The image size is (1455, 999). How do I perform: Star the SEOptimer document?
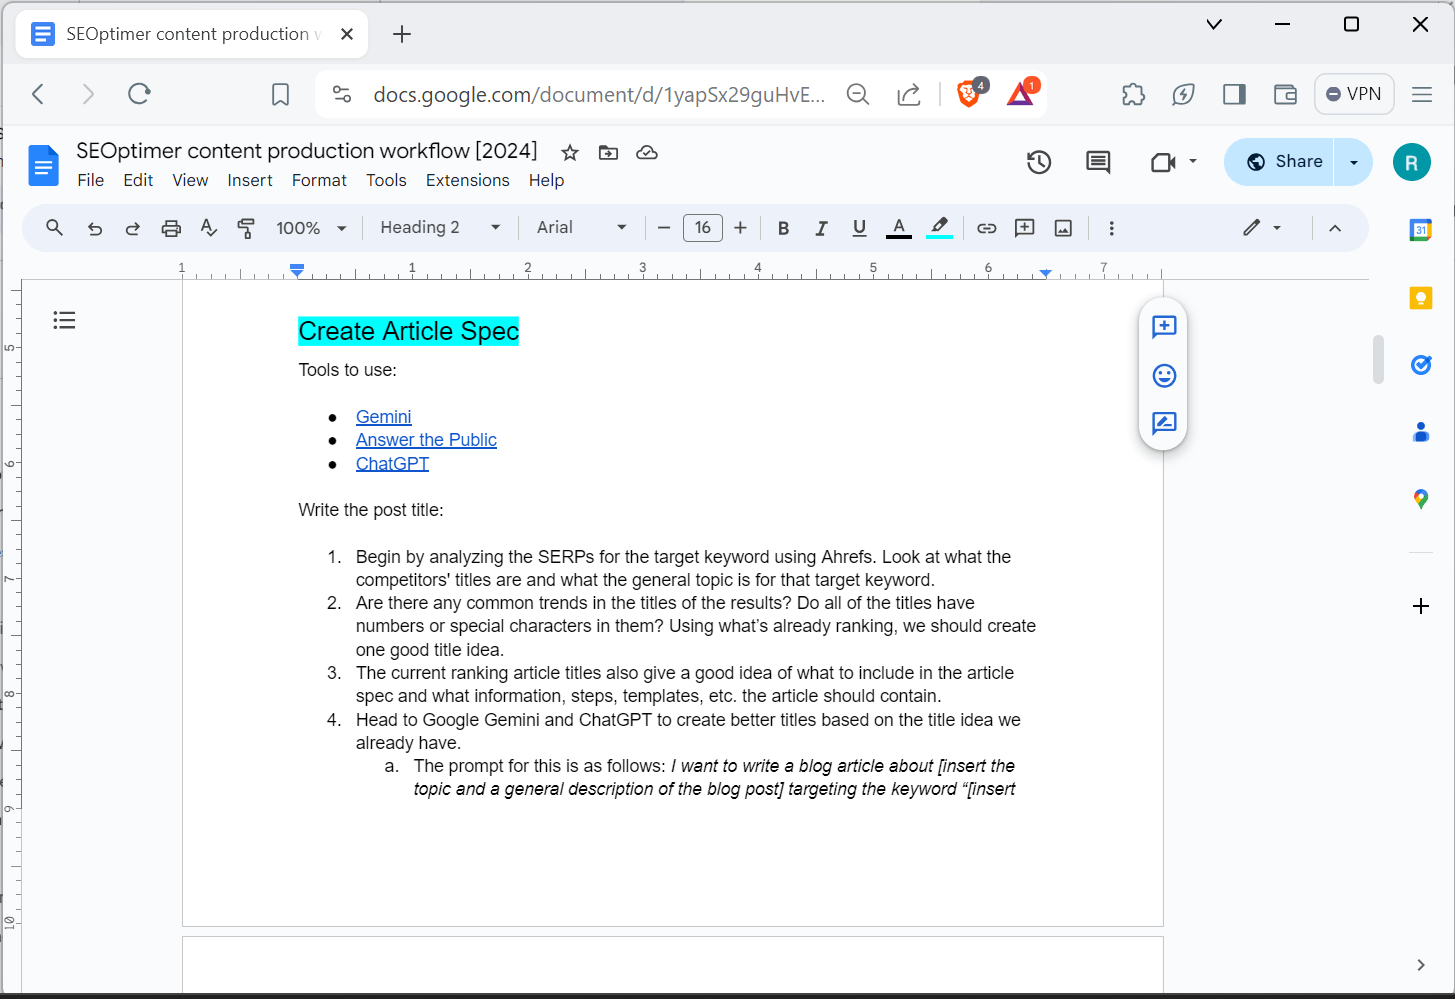tap(570, 153)
